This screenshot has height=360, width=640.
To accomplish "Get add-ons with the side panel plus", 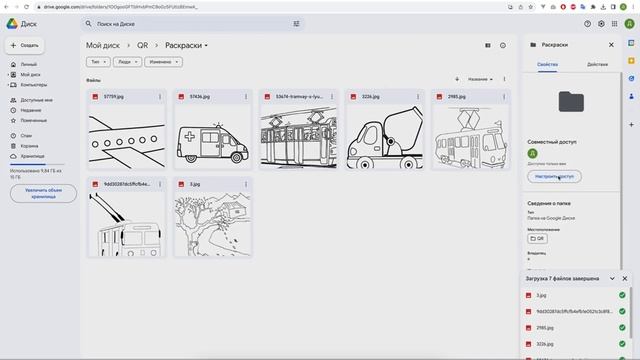I will tap(631, 124).
